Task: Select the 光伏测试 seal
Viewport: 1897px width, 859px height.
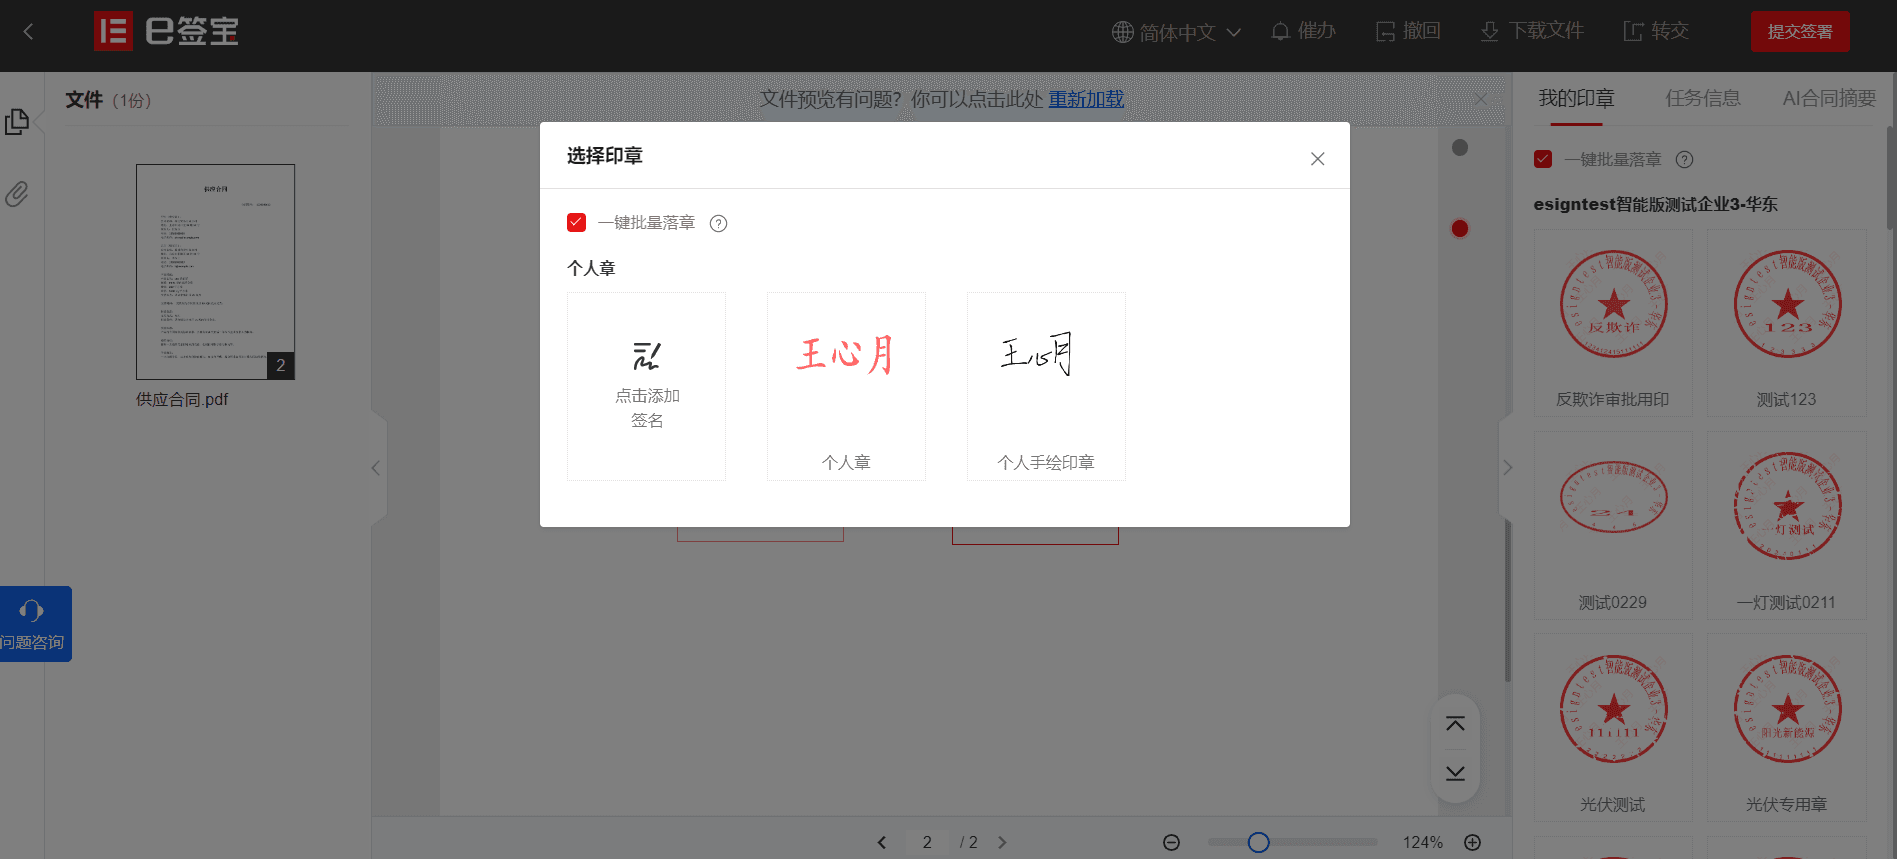Action: click(1613, 727)
